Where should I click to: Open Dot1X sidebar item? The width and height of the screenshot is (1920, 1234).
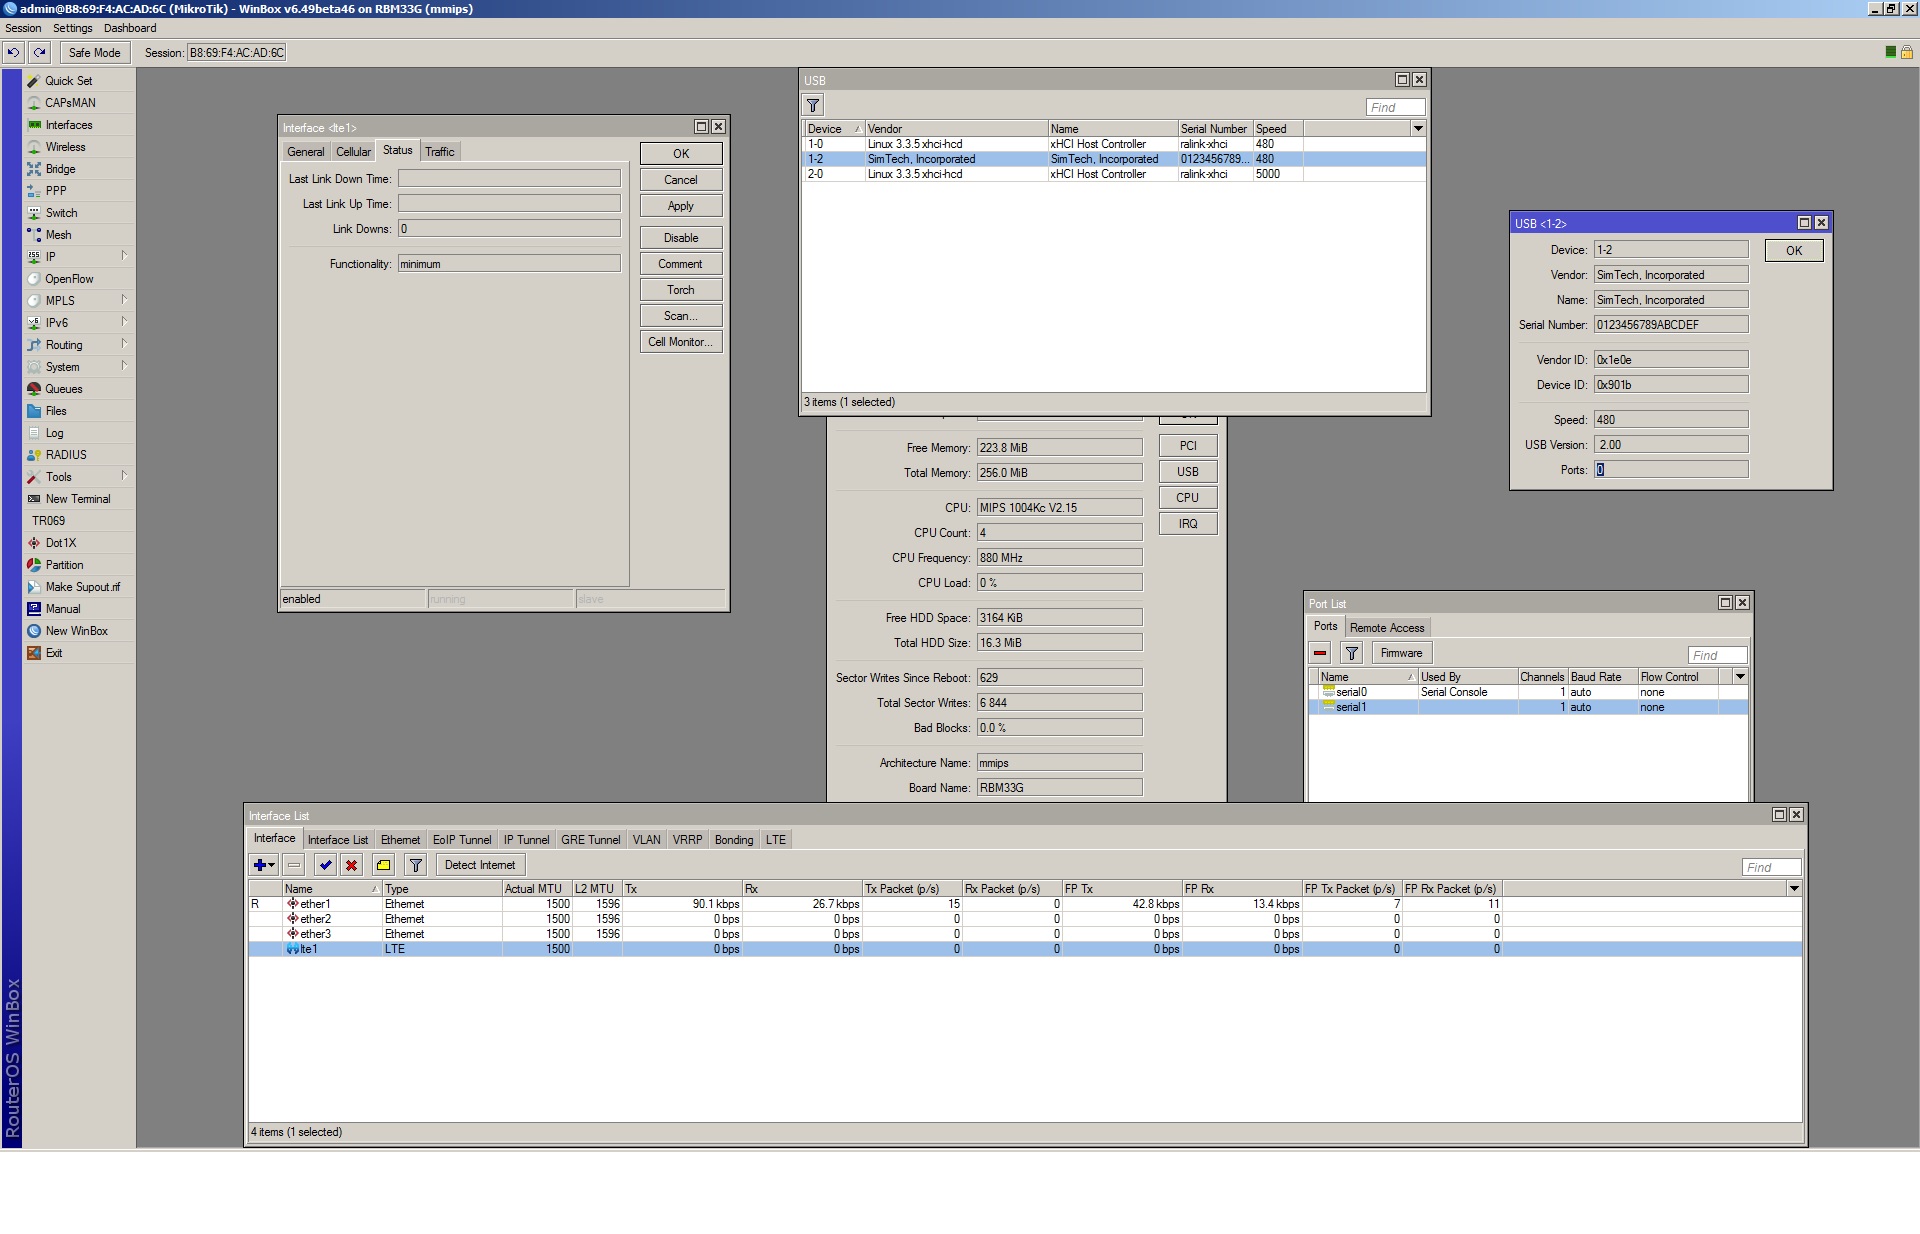click(60, 543)
